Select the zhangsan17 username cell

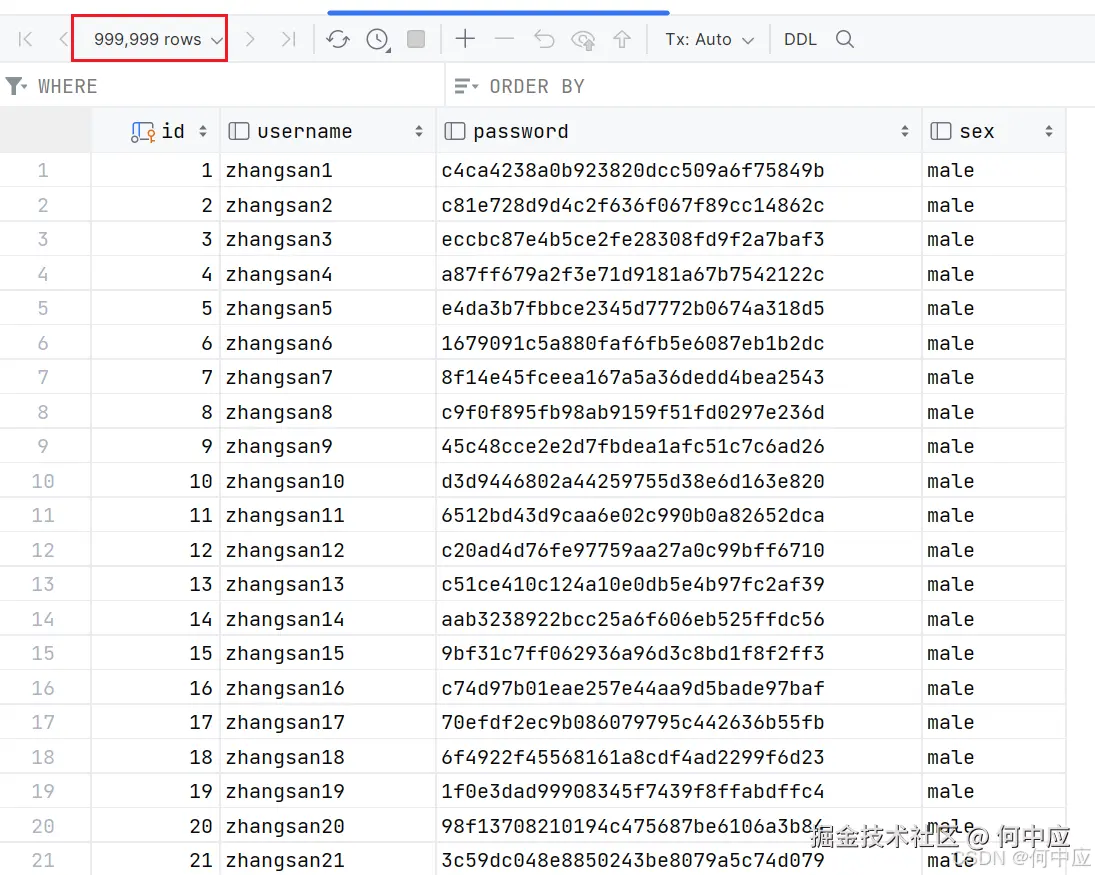pos(328,723)
